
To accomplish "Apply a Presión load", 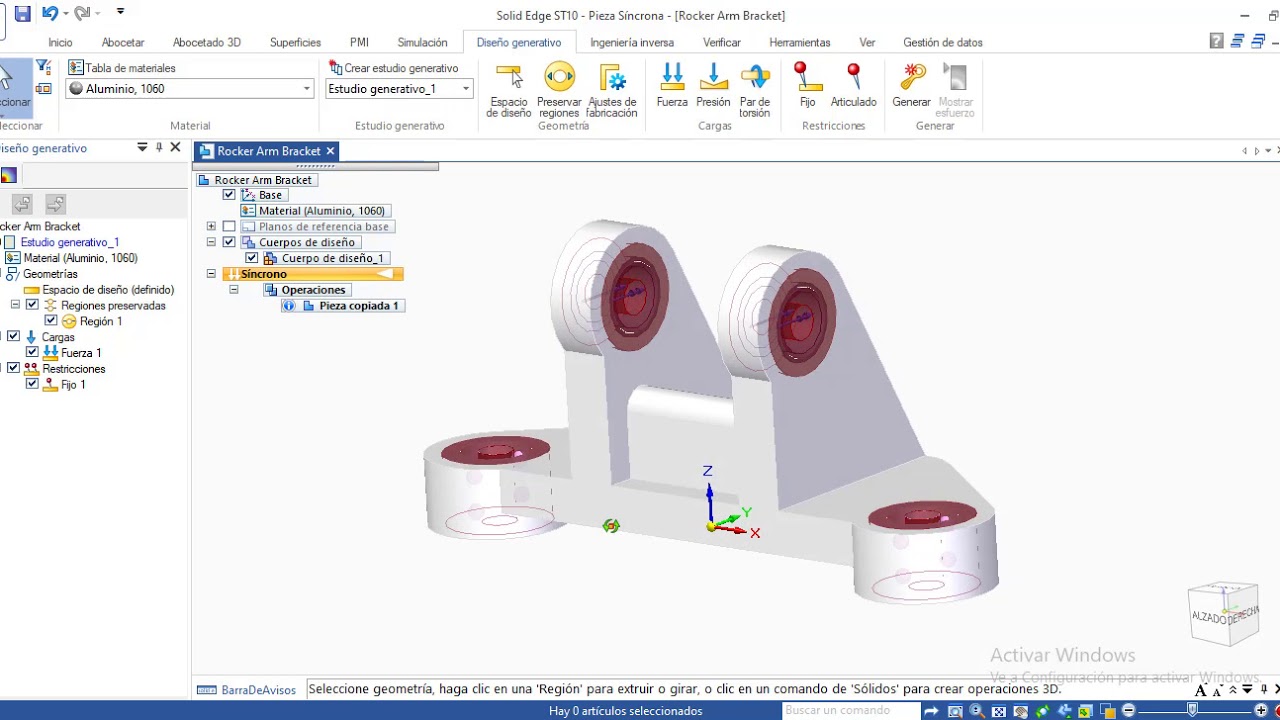I will point(713,86).
